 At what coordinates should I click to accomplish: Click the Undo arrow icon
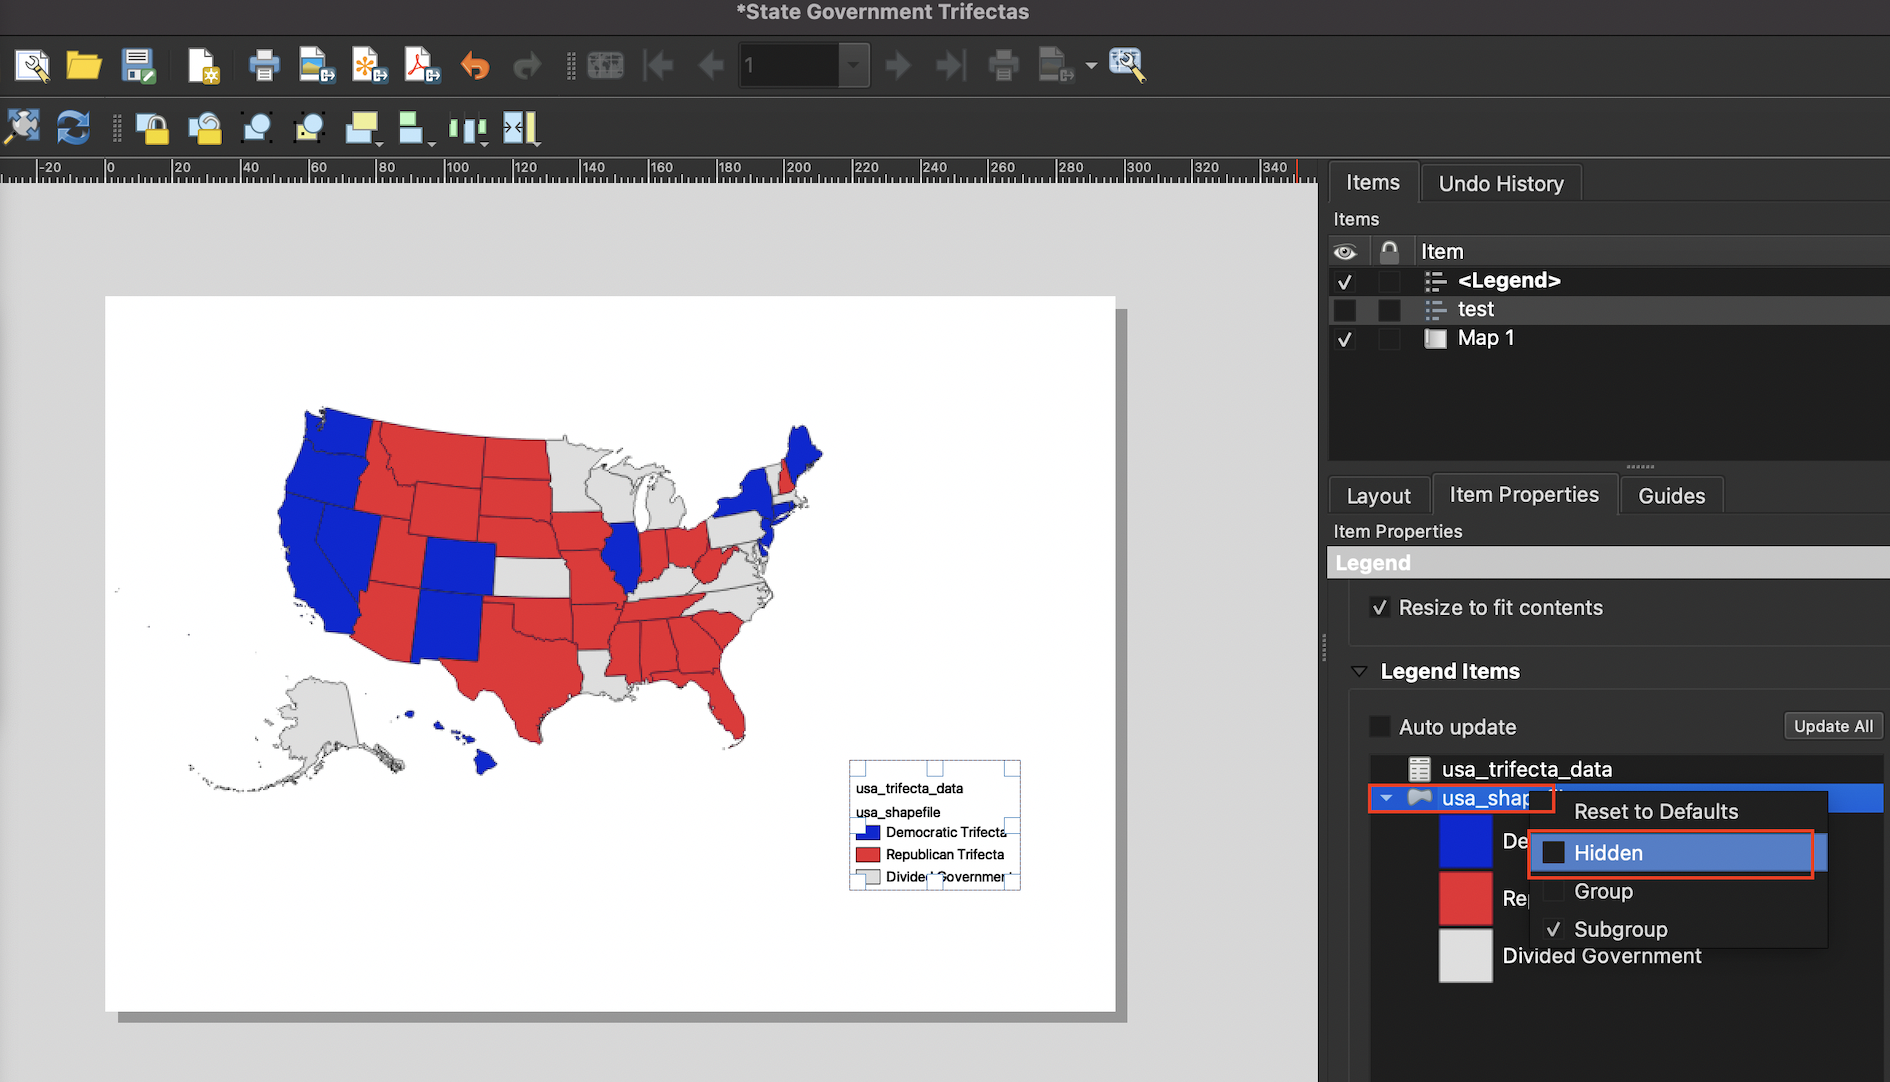pyautogui.click(x=475, y=66)
